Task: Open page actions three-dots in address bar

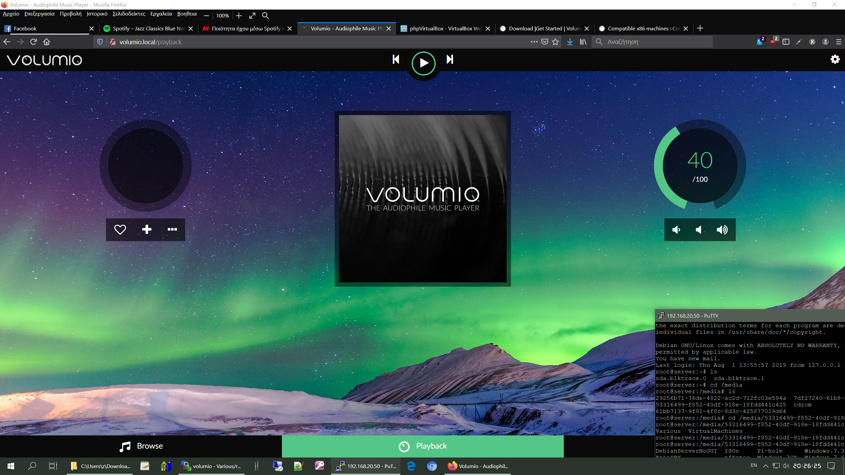Action: 534,42
